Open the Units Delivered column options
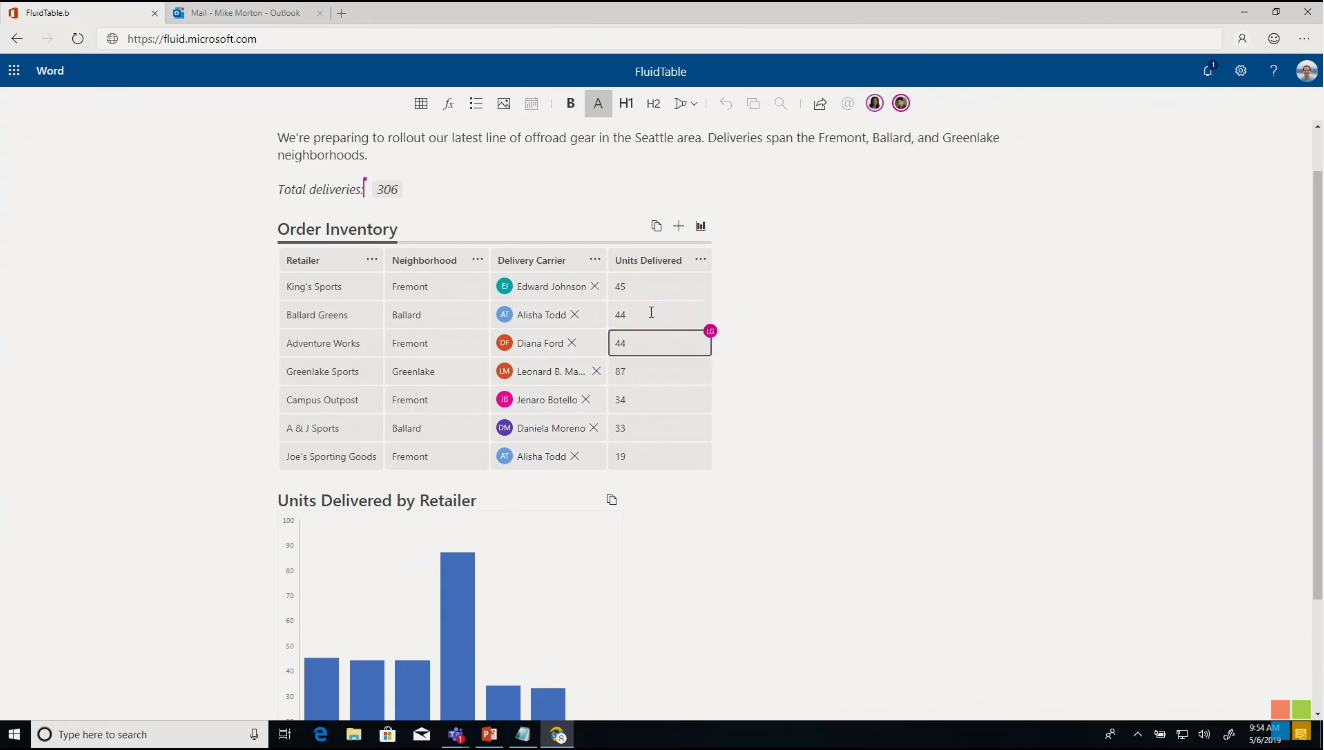This screenshot has width=1324, height=750. tap(700, 260)
